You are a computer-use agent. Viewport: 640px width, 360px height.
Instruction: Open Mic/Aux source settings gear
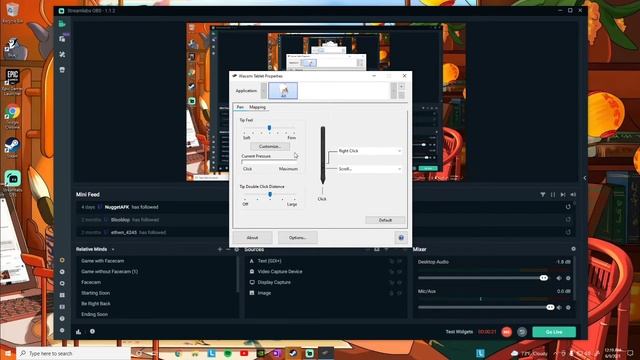click(x=568, y=307)
